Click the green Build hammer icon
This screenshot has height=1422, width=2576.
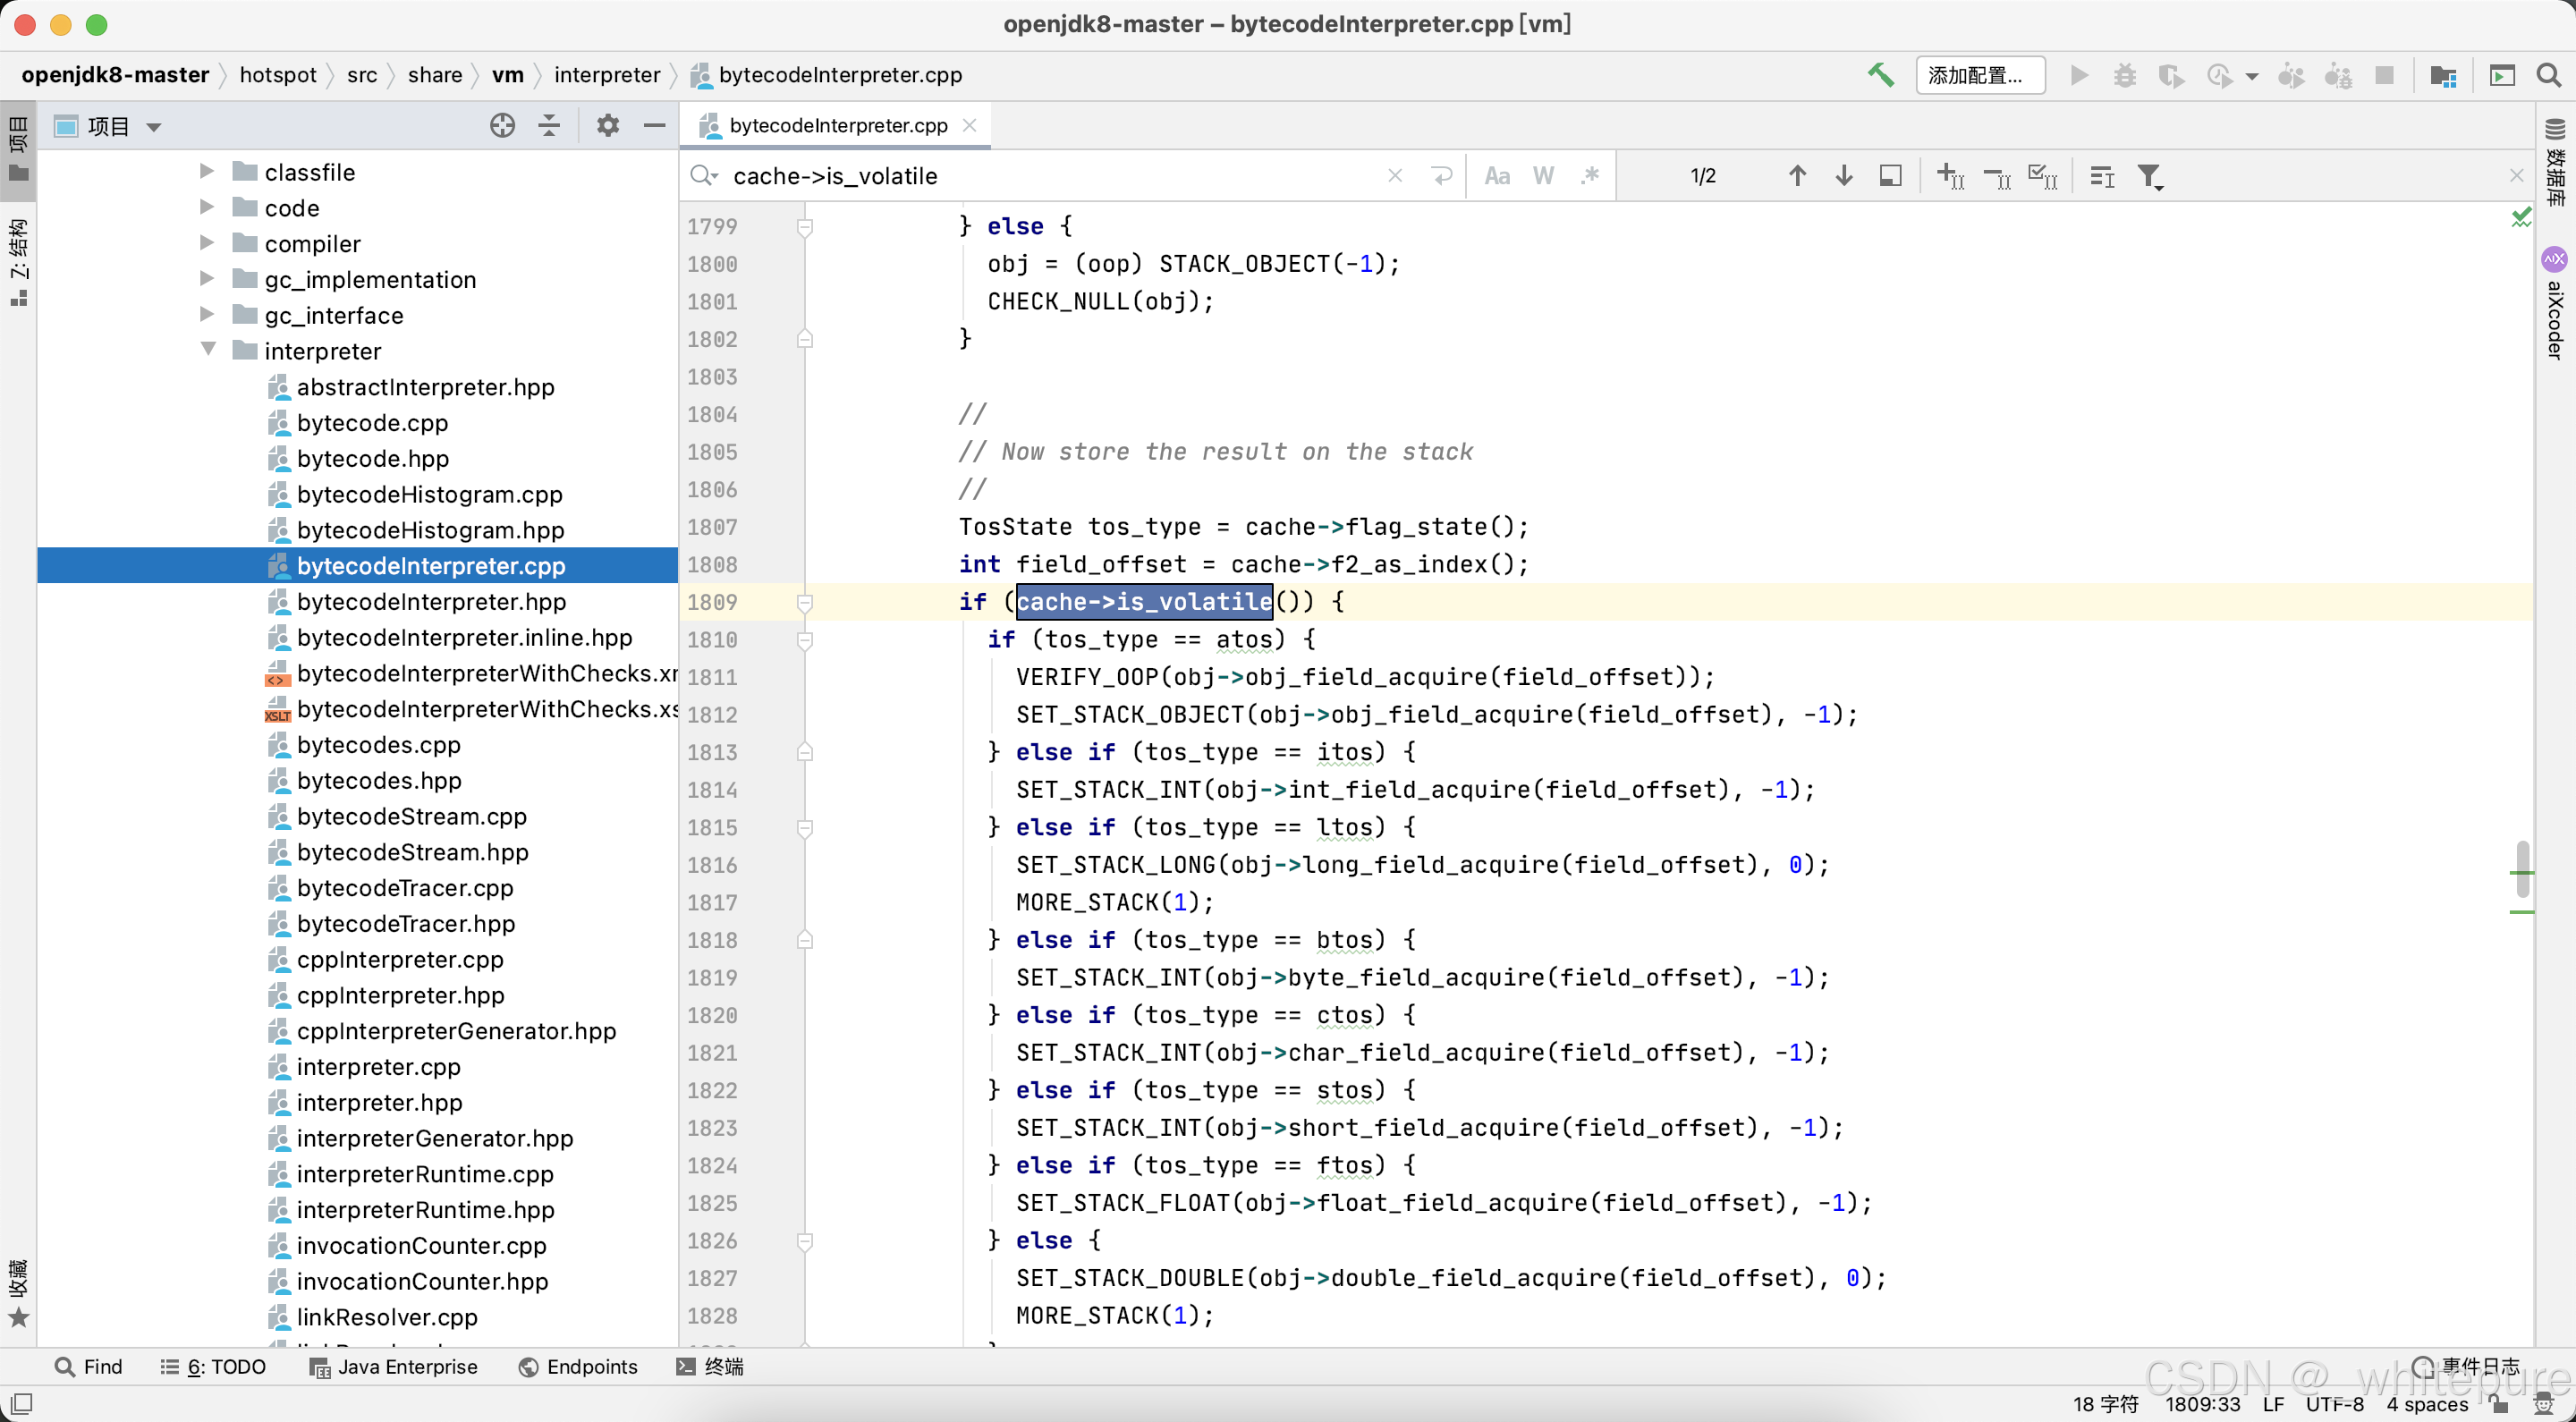click(1879, 75)
